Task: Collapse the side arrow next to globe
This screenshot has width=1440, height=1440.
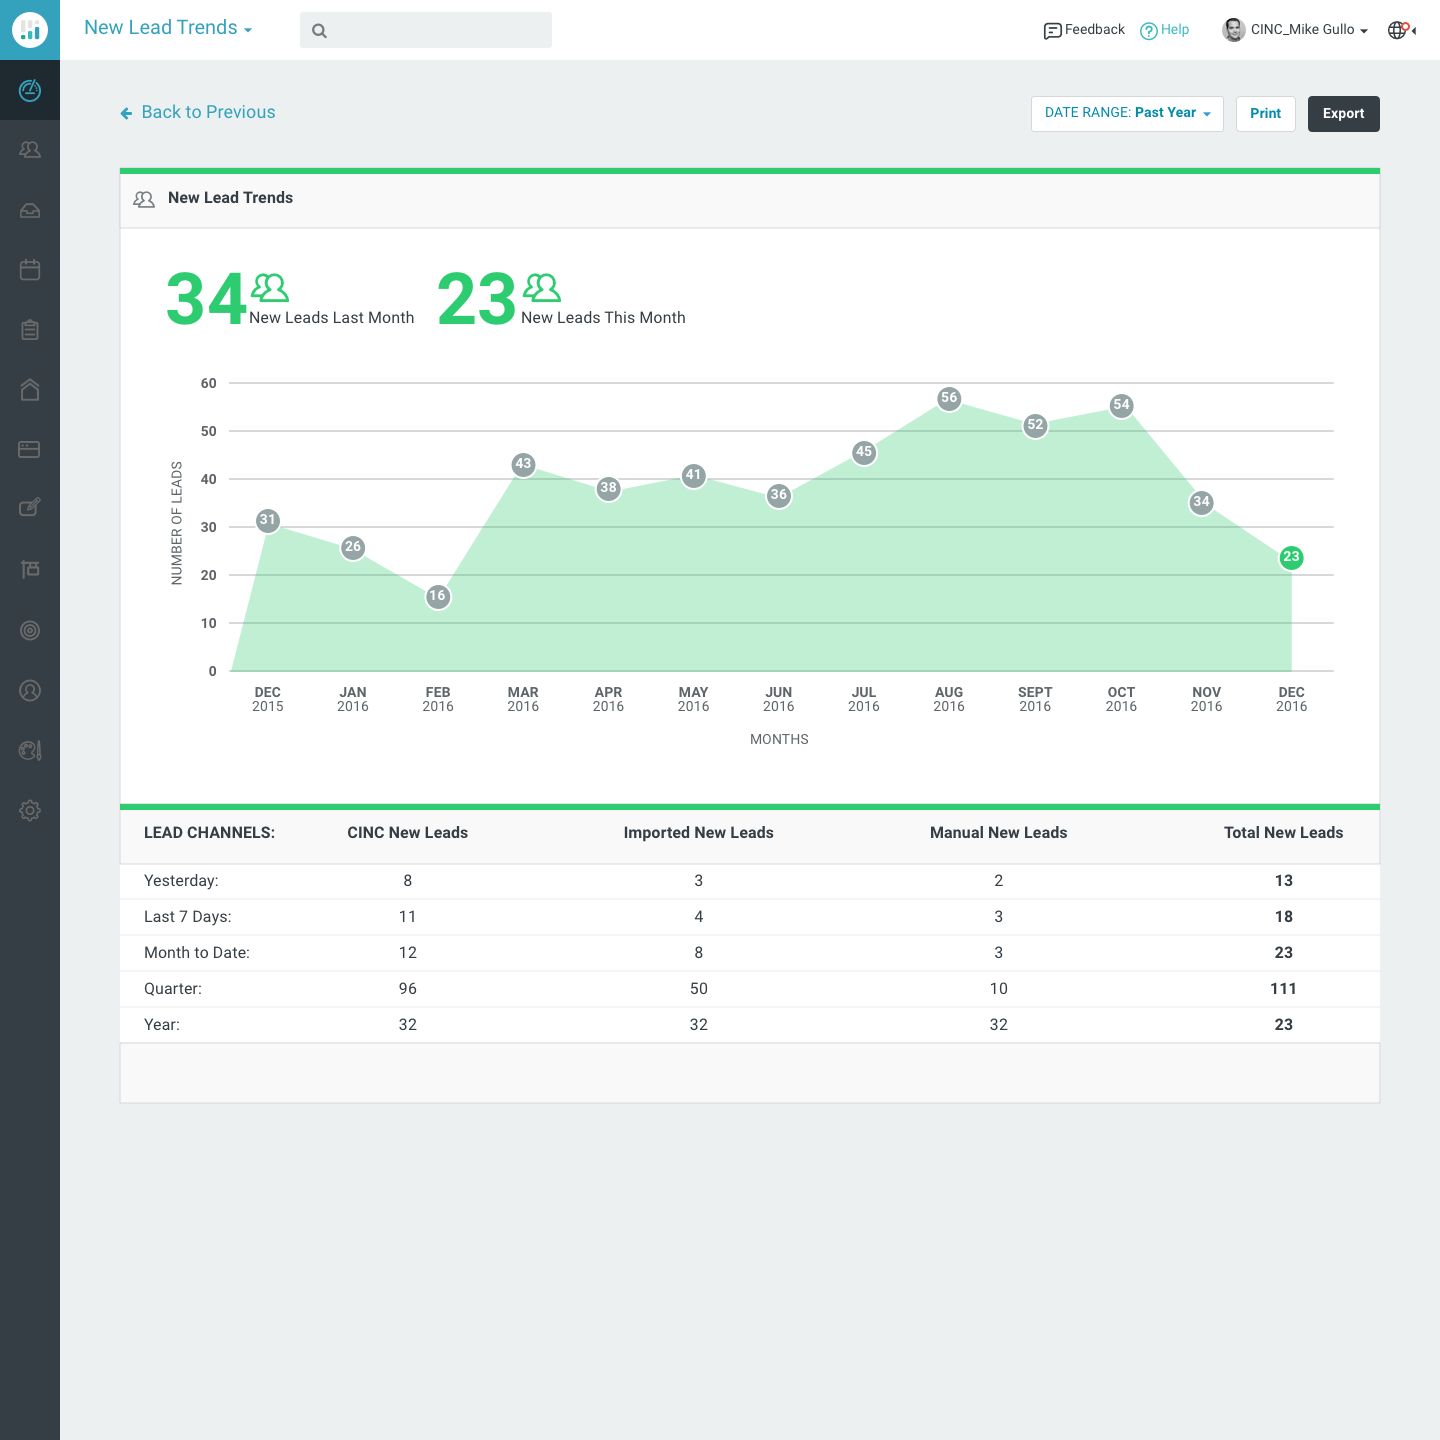Action: [1414, 31]
